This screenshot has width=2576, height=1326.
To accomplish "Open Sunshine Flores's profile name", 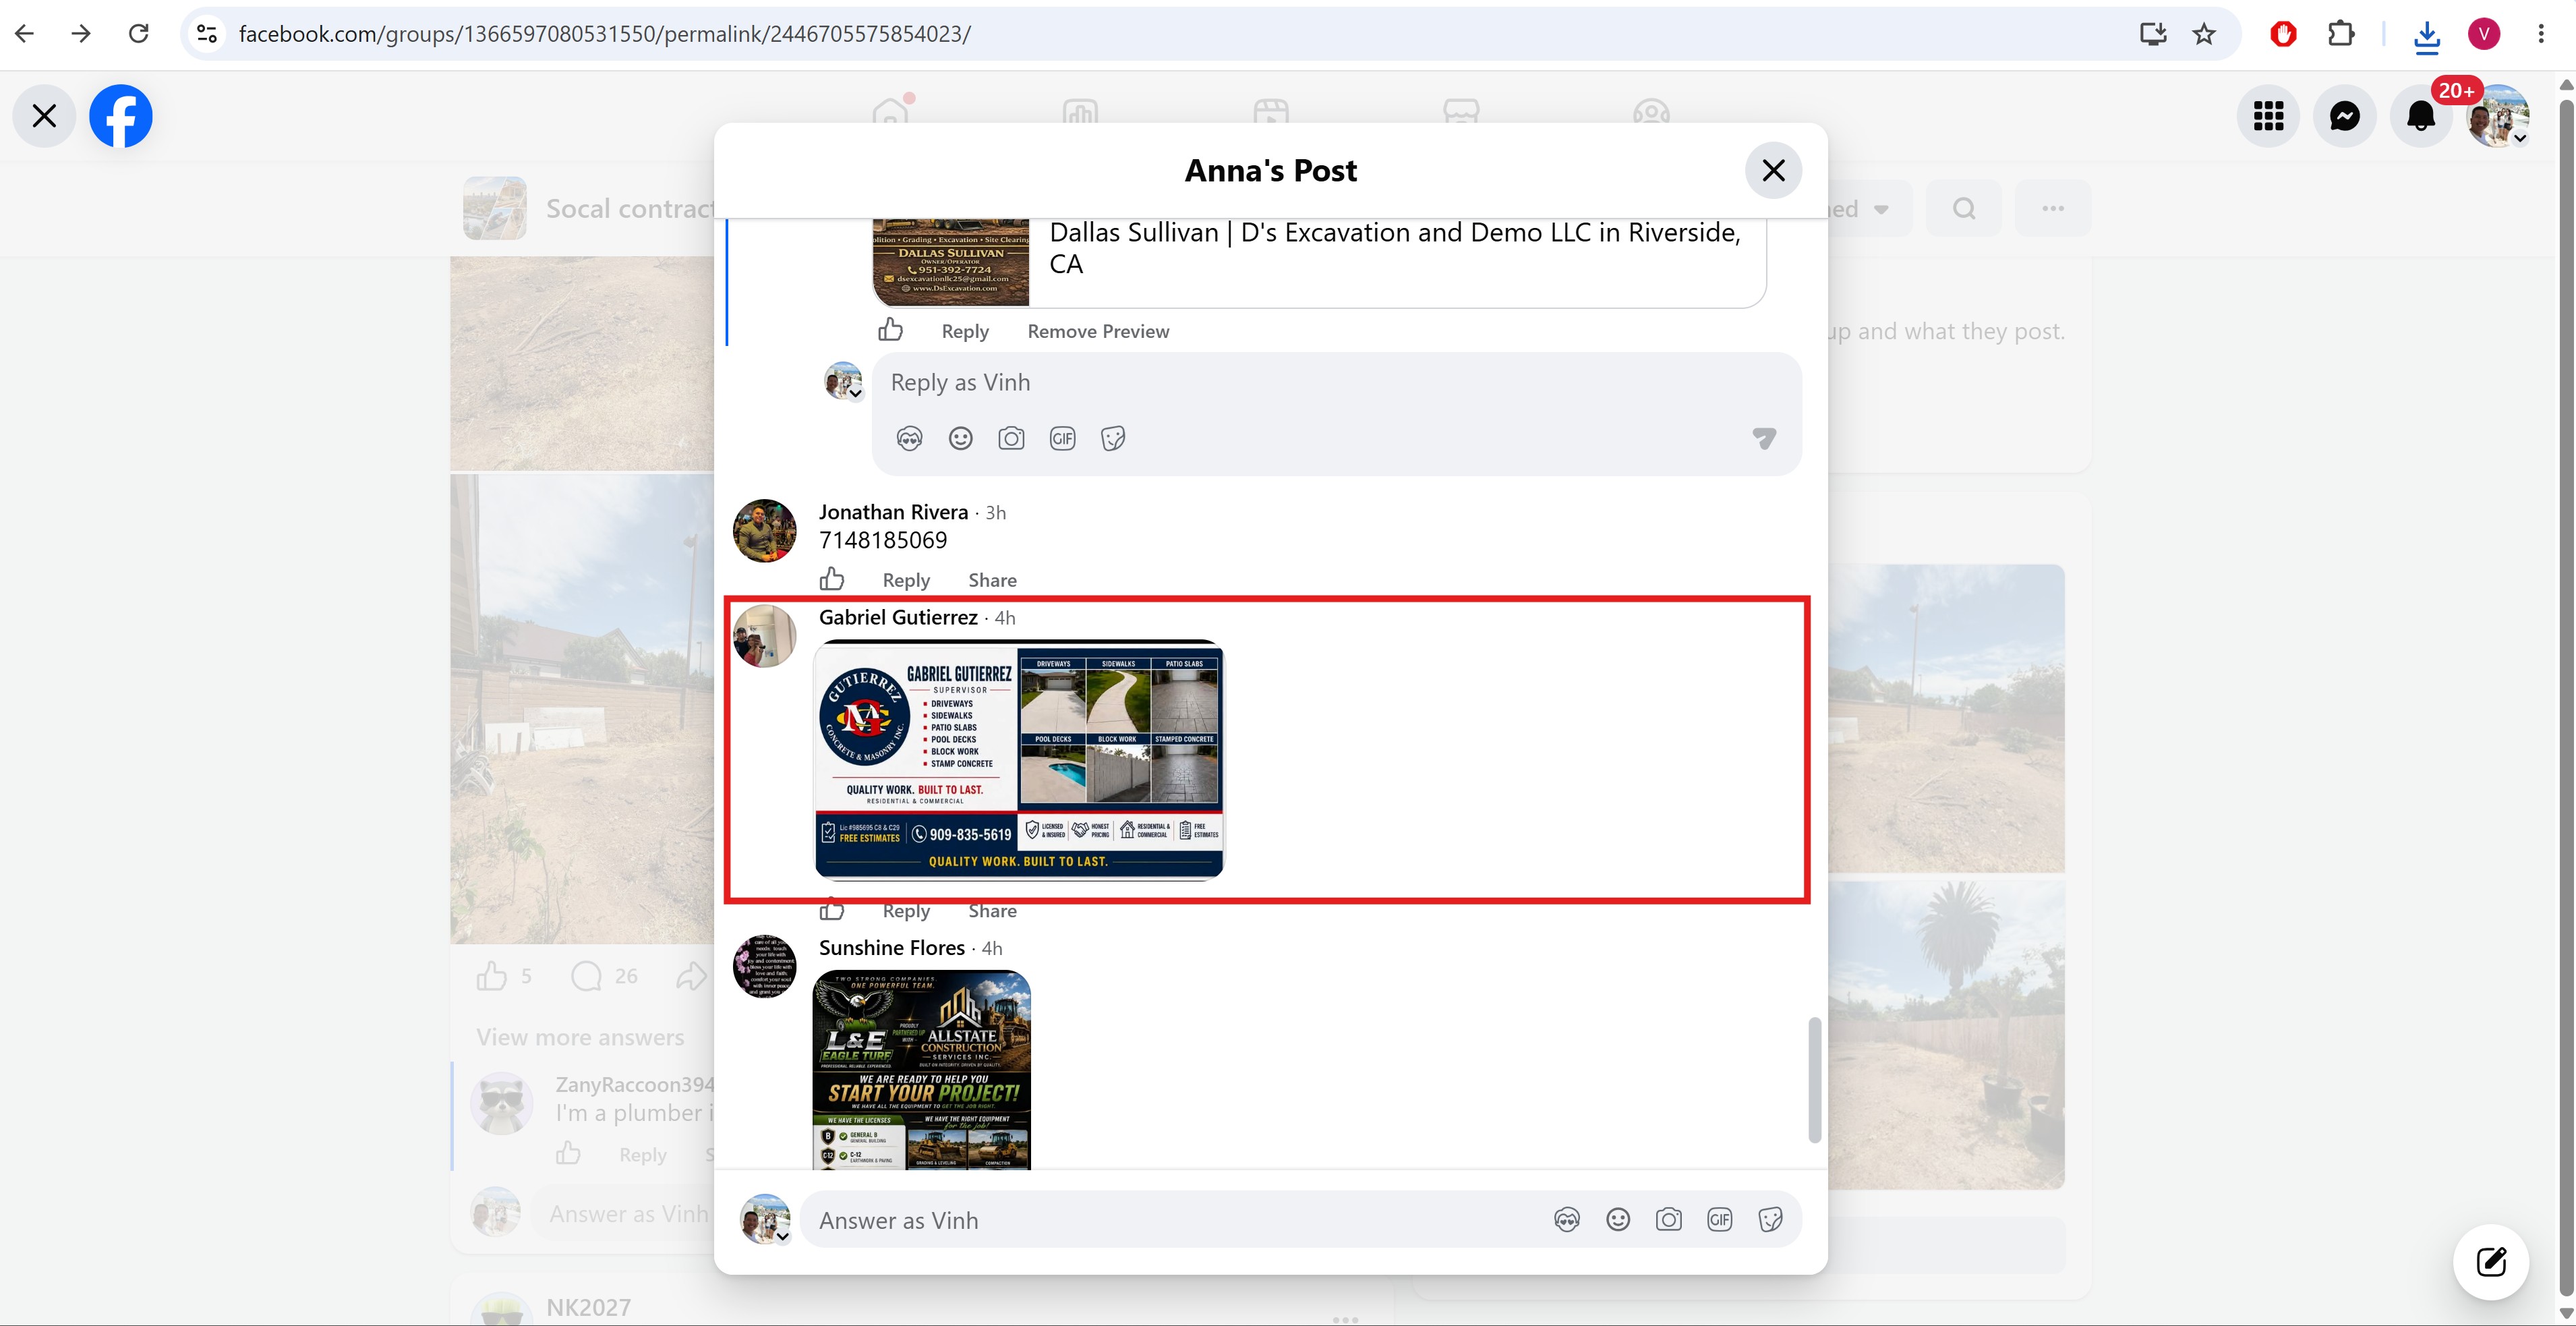I will coord(892,948).
